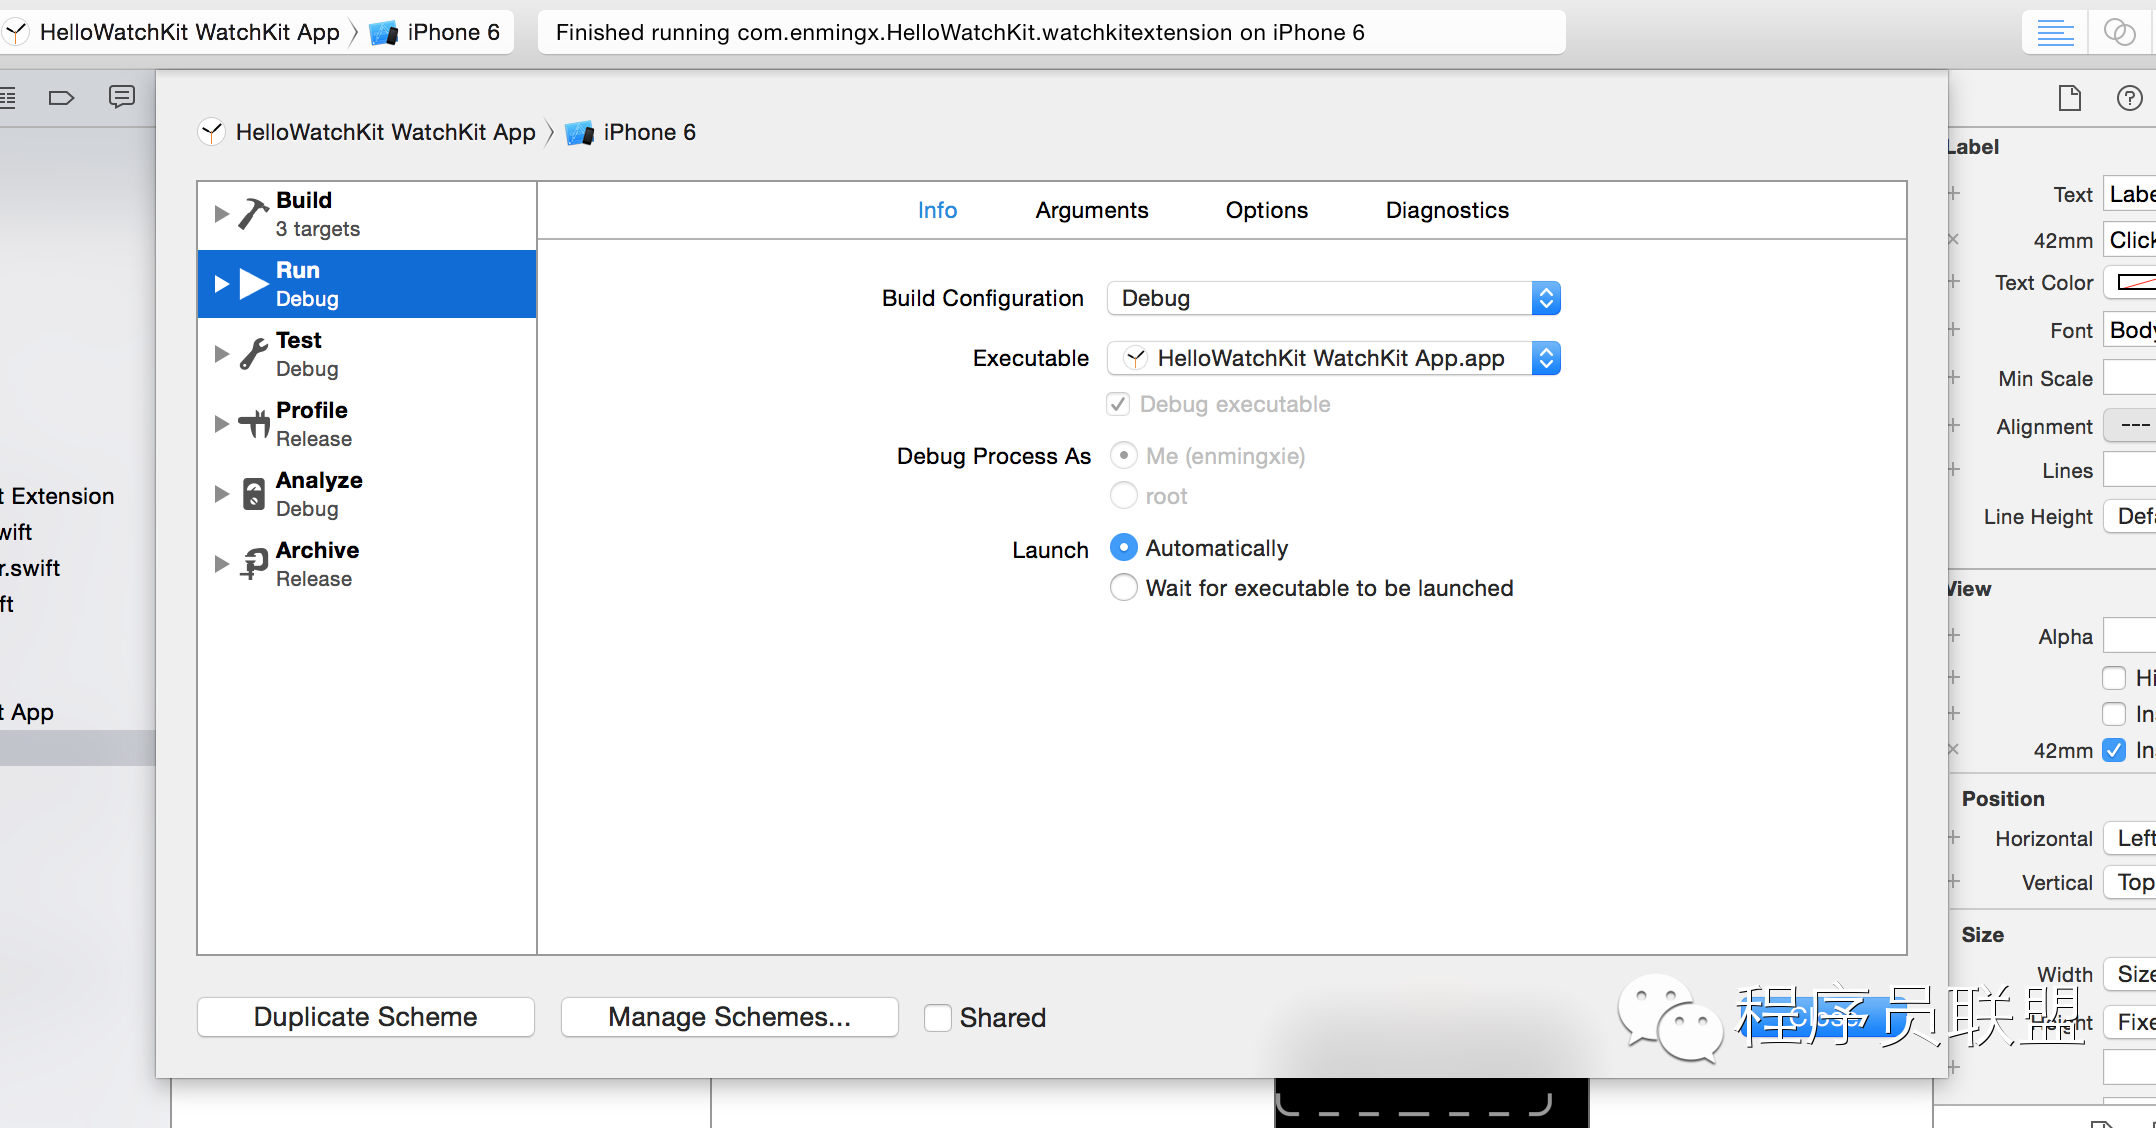Screen dimensions: 2156x1128
Task: Click the Min Scale field
Action: click(x=2130, y=378)
